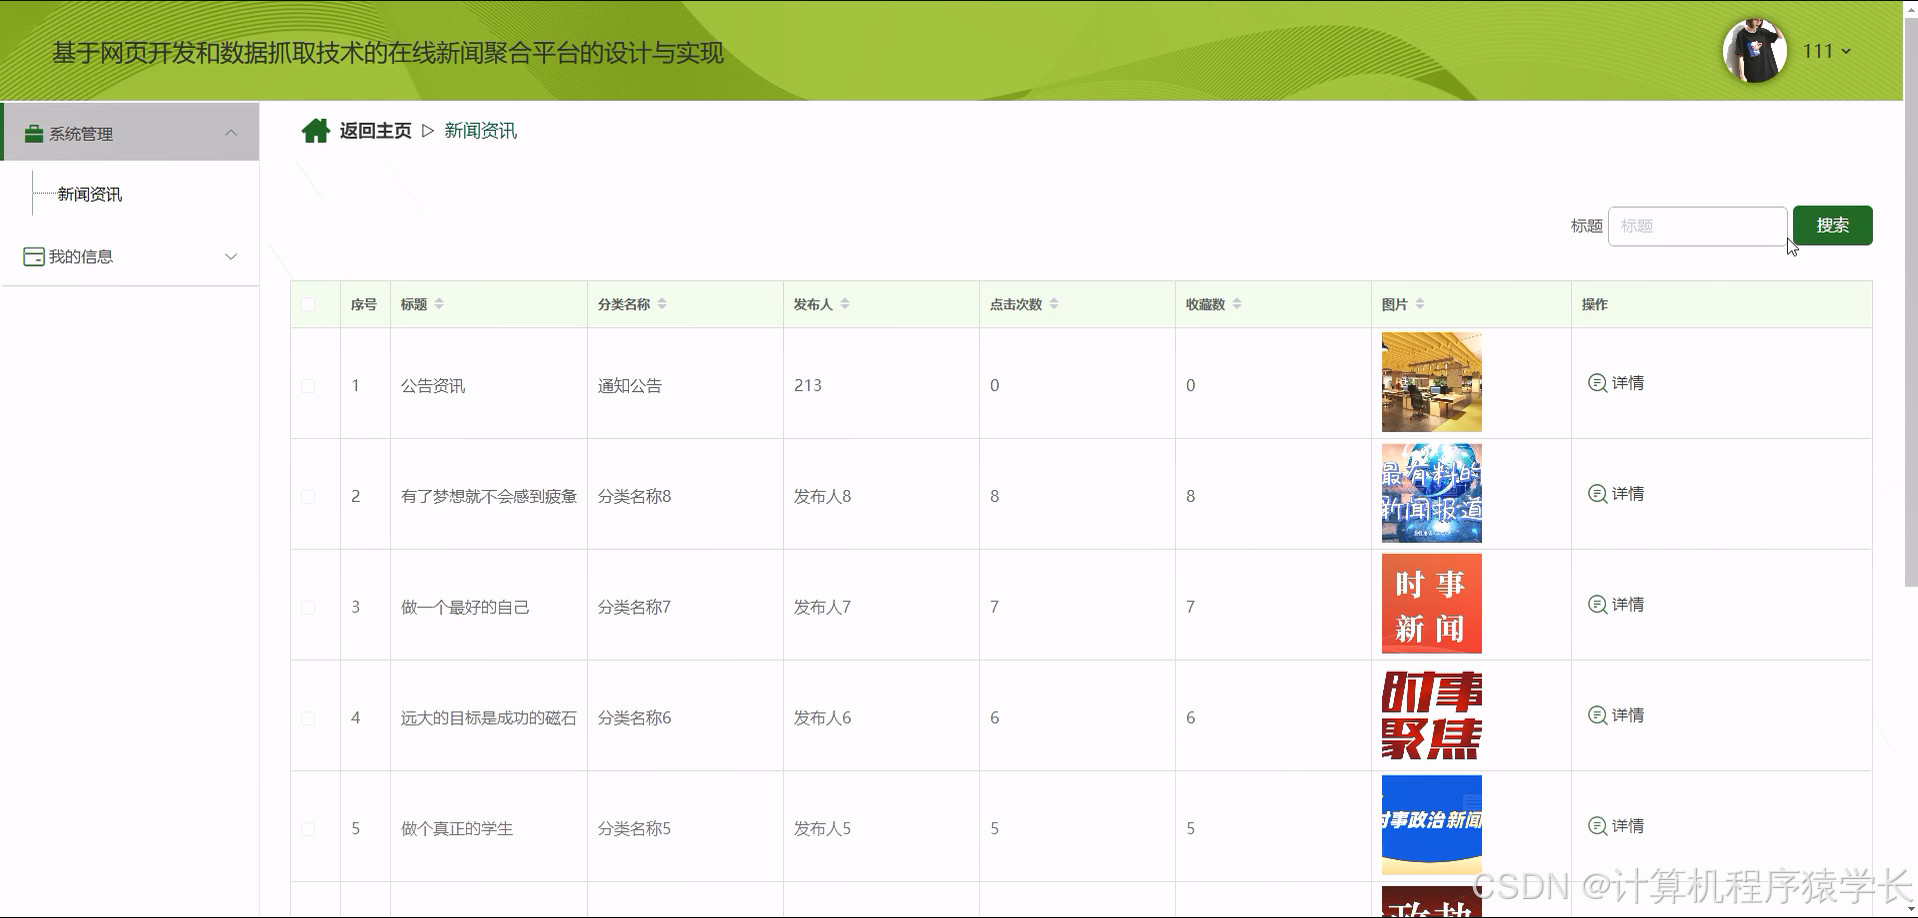The image size is (1918, 918).
Task: Open the 111 user dropdown arrow
Action: pyautogui.click(x=1846, y=51)
